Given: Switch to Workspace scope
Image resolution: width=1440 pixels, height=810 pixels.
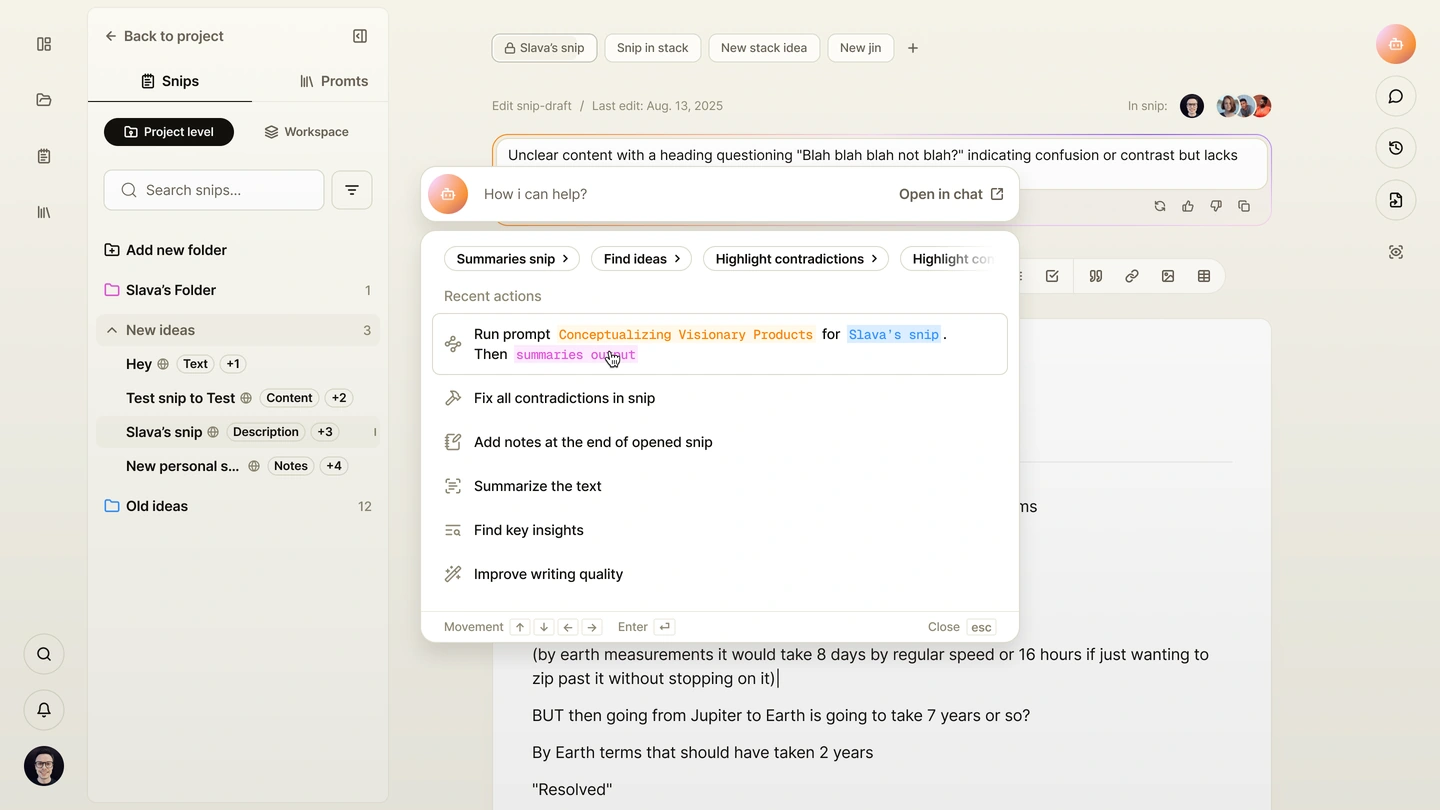Looking at the screenshot, I should pos(307,132).
